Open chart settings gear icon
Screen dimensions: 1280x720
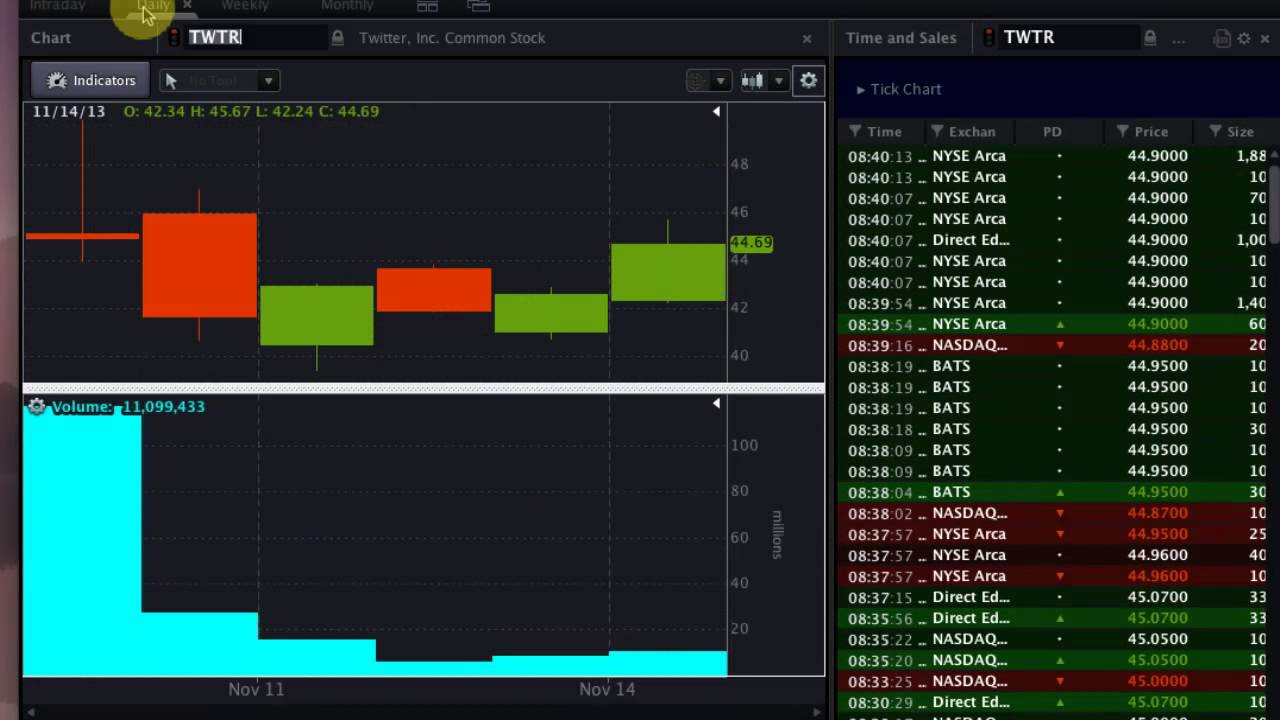(808, 80)
